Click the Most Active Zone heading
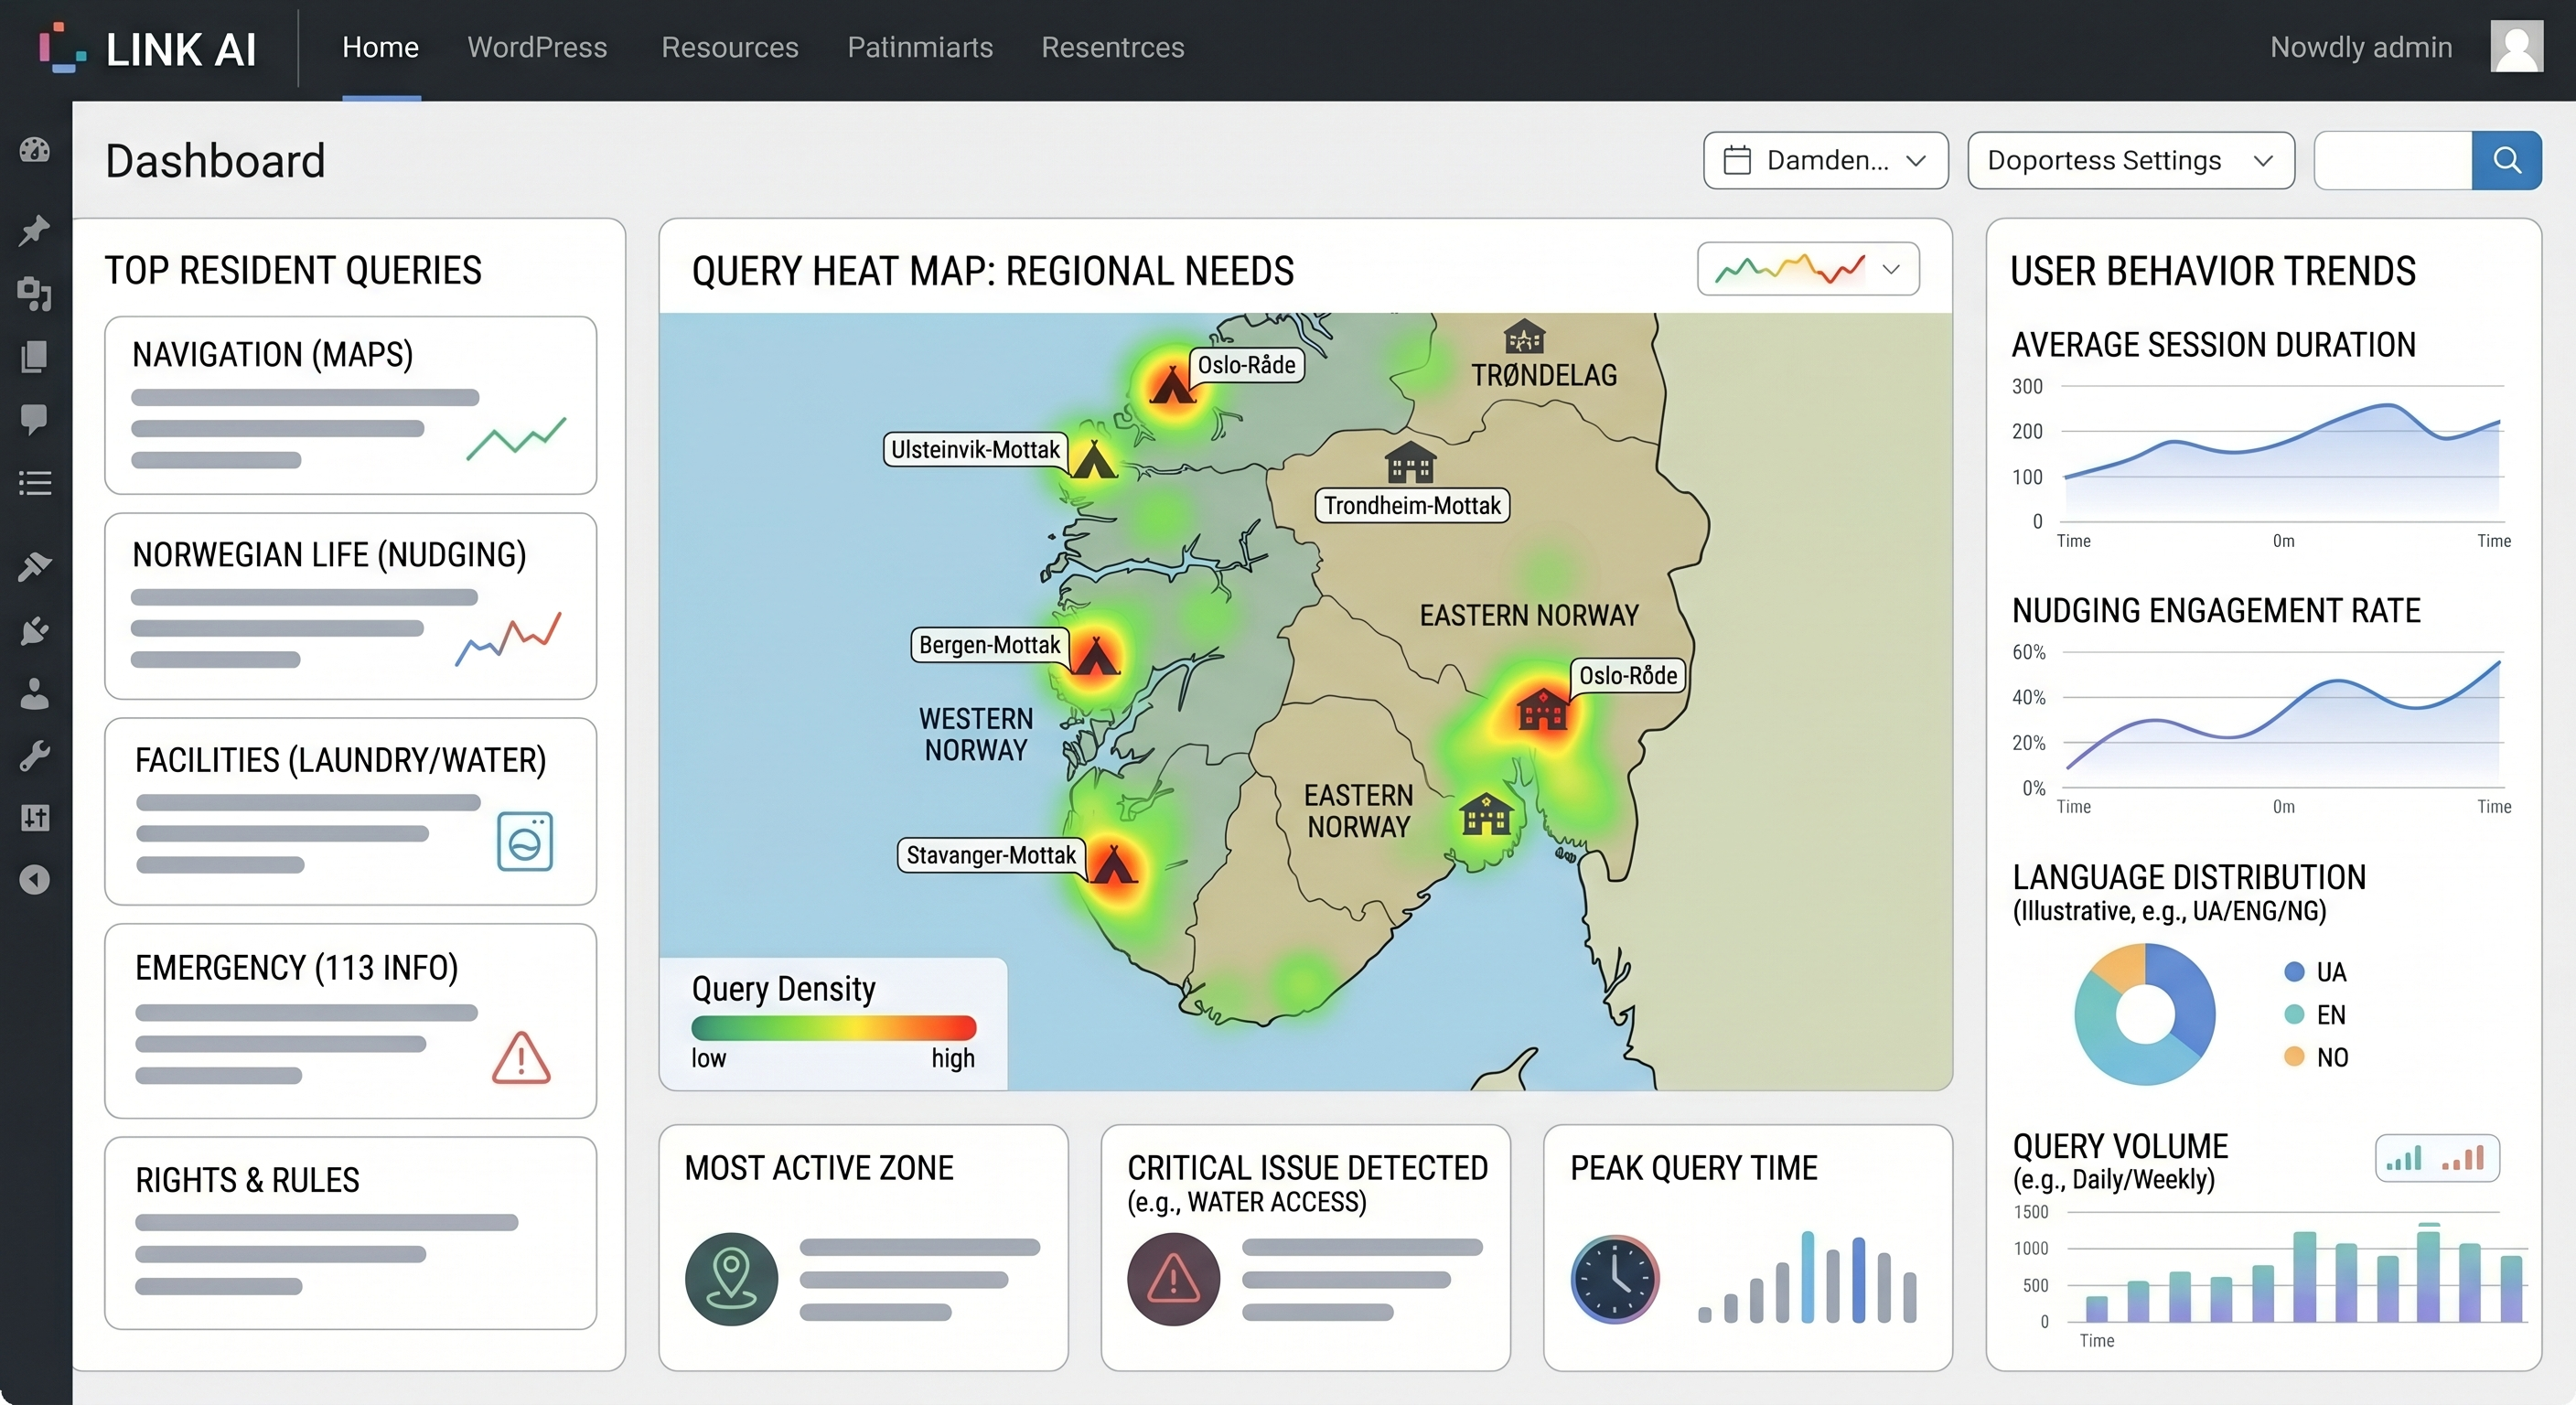The image size is (2576, 1405). (x=819, y=1168)
